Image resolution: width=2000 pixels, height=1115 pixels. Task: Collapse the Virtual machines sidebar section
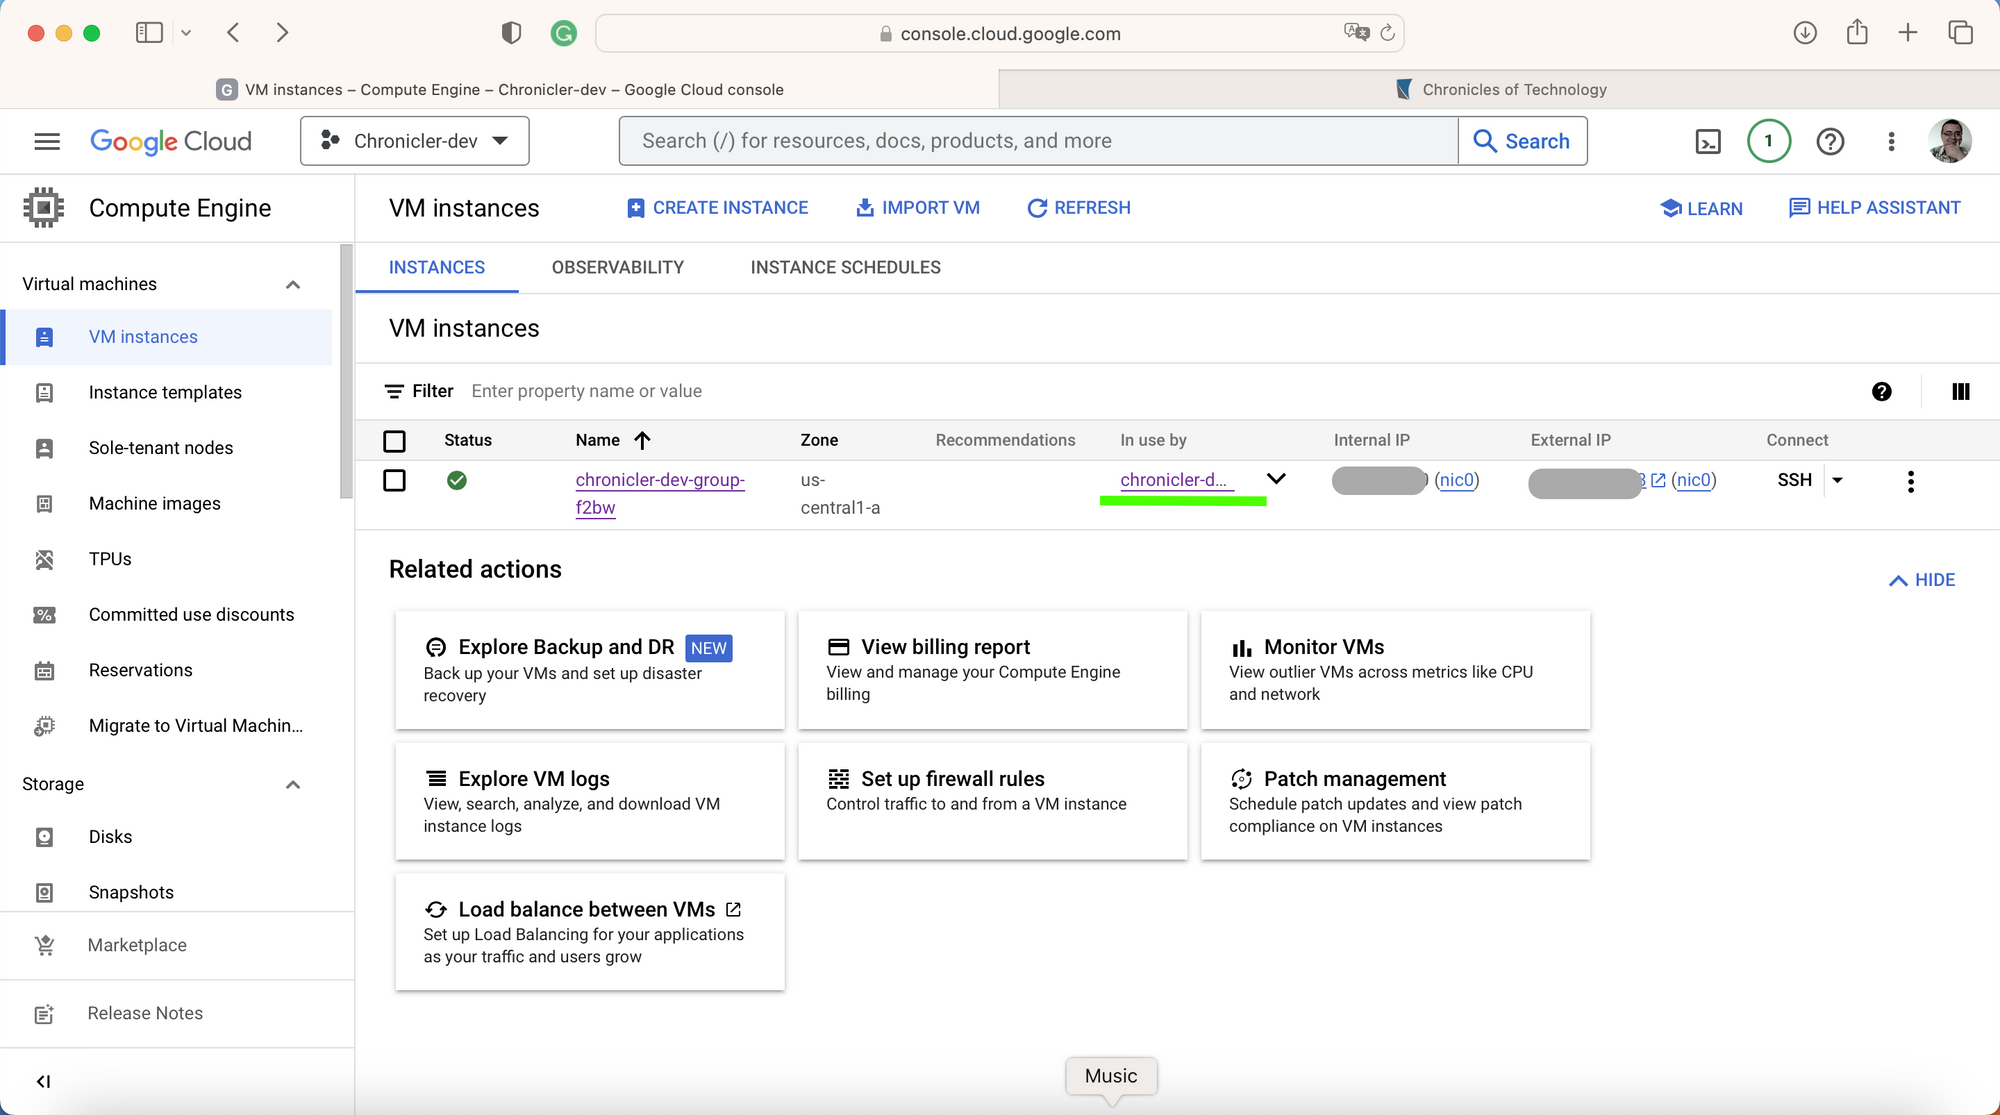(293, 285)
